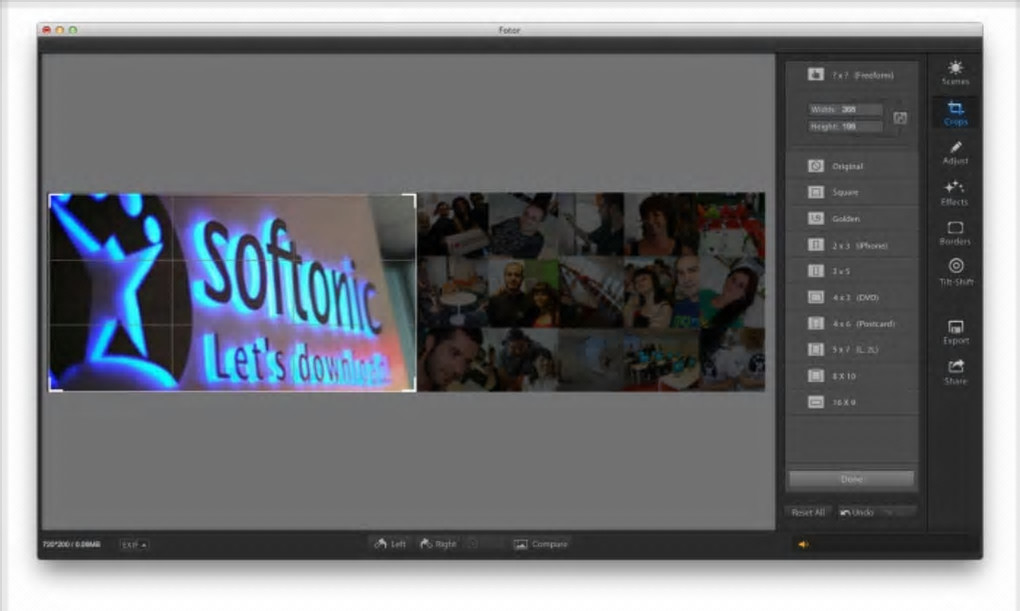The image size is (1020, 611).
Task: Choose the 16 x 9 crop preset
Action: tap(852, 402)
